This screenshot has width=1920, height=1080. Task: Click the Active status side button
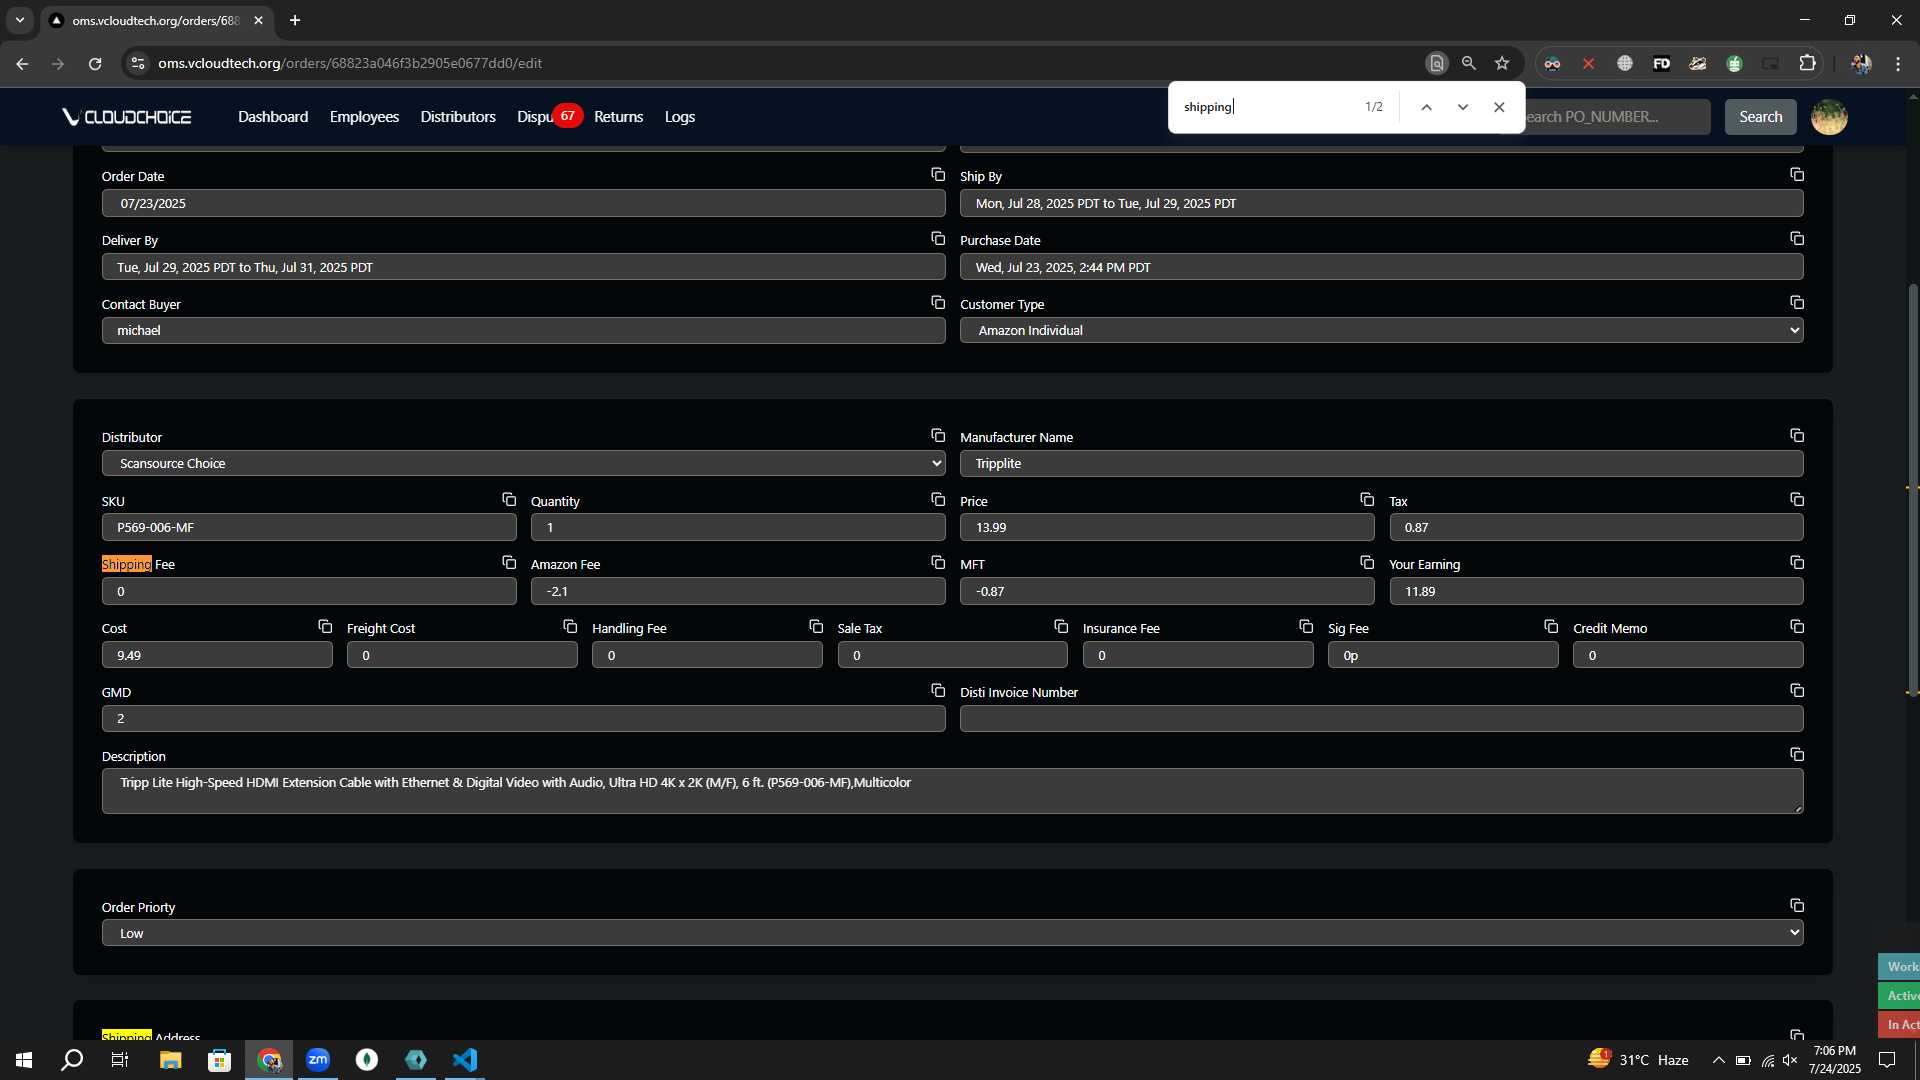coord(1899,996)
